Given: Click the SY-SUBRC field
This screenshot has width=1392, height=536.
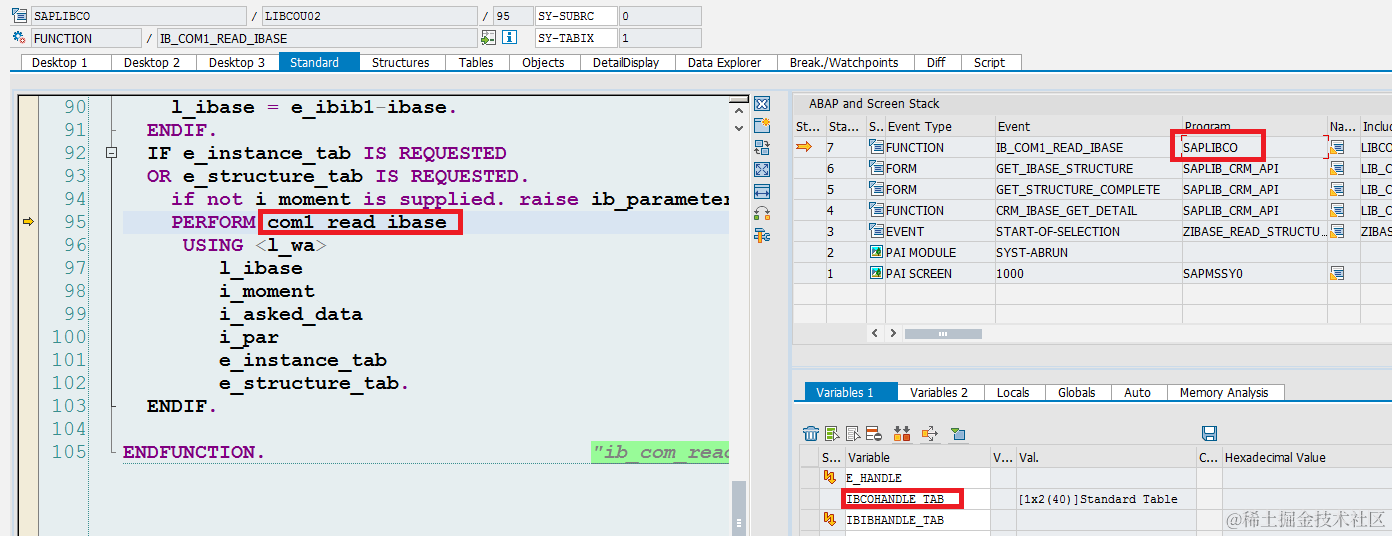Looking at the screenshot, I should [575, 16].
